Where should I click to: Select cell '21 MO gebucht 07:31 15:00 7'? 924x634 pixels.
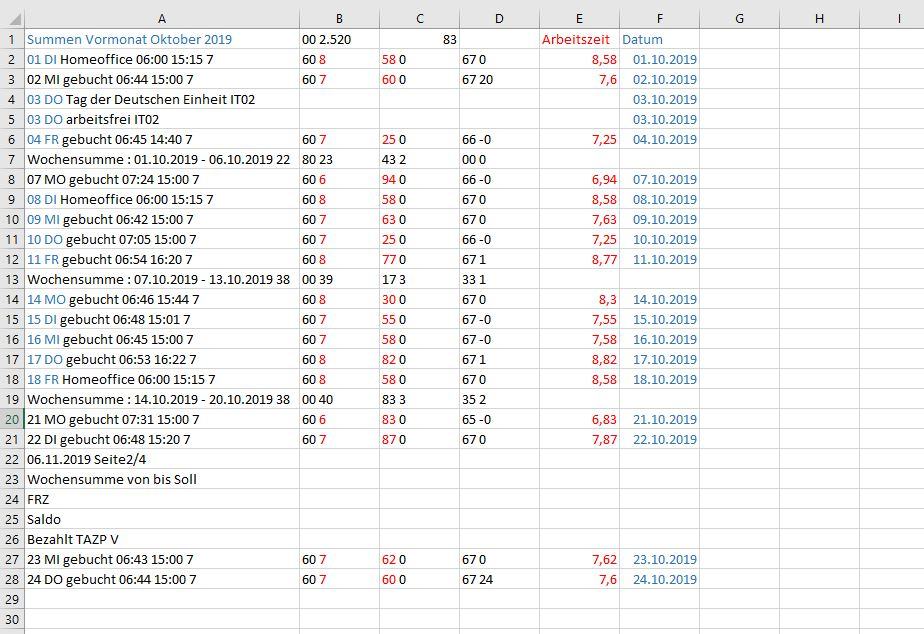click(x=161, y=420)
